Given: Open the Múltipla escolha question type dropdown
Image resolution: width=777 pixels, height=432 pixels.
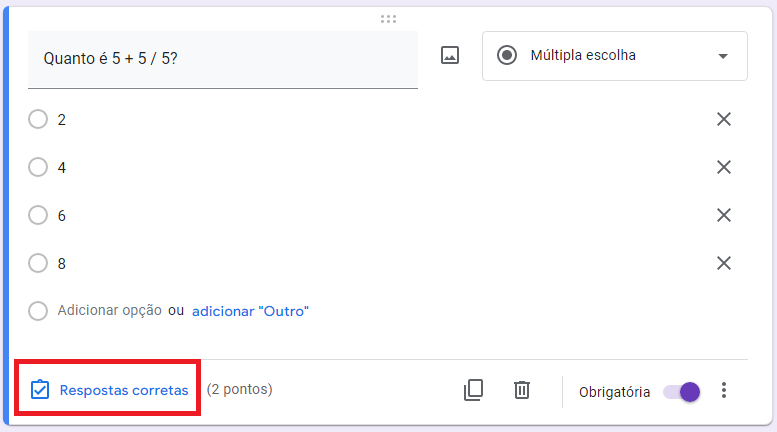Looking at the screenshot, I should tap(614, 56).
